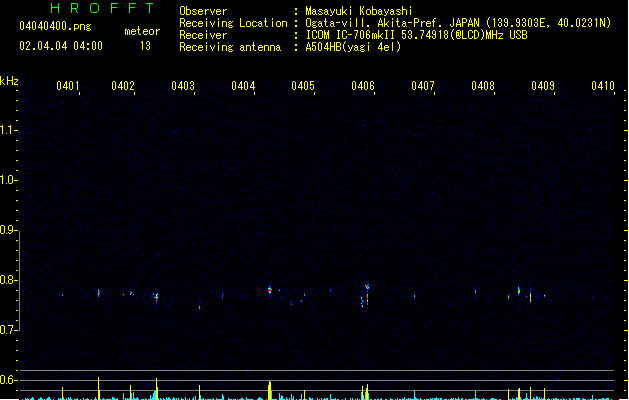Select receiver text ICOM IC-706mkII 53.74918 MHz USB

pos(416,35)
